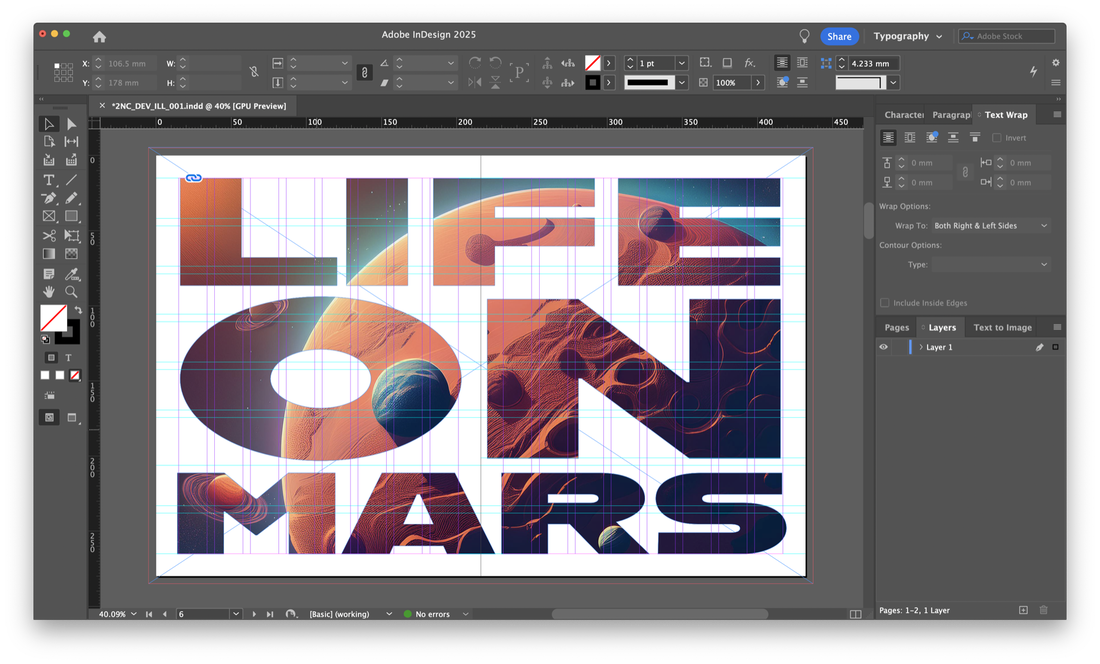1100x664 pixels.
Task: Toggle Jump Object wrap in panel
Action: click(x=953, y=138)
